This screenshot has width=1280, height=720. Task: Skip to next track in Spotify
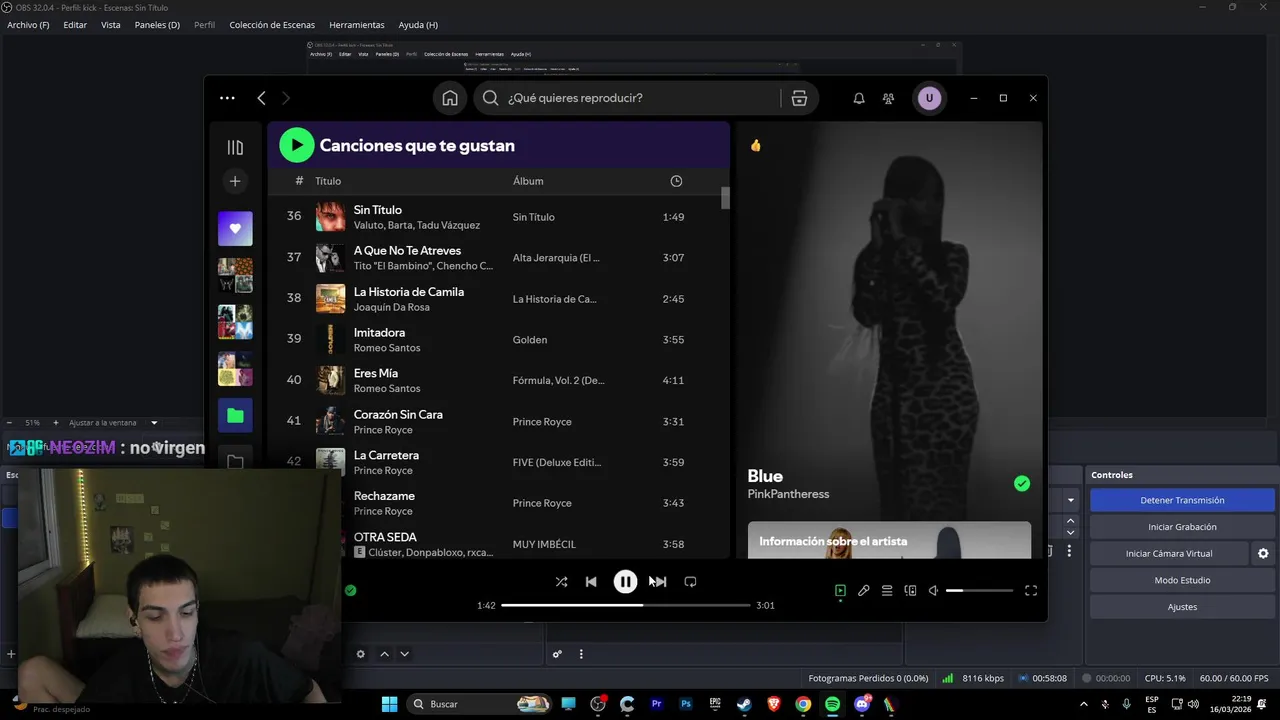click(659, 582)
